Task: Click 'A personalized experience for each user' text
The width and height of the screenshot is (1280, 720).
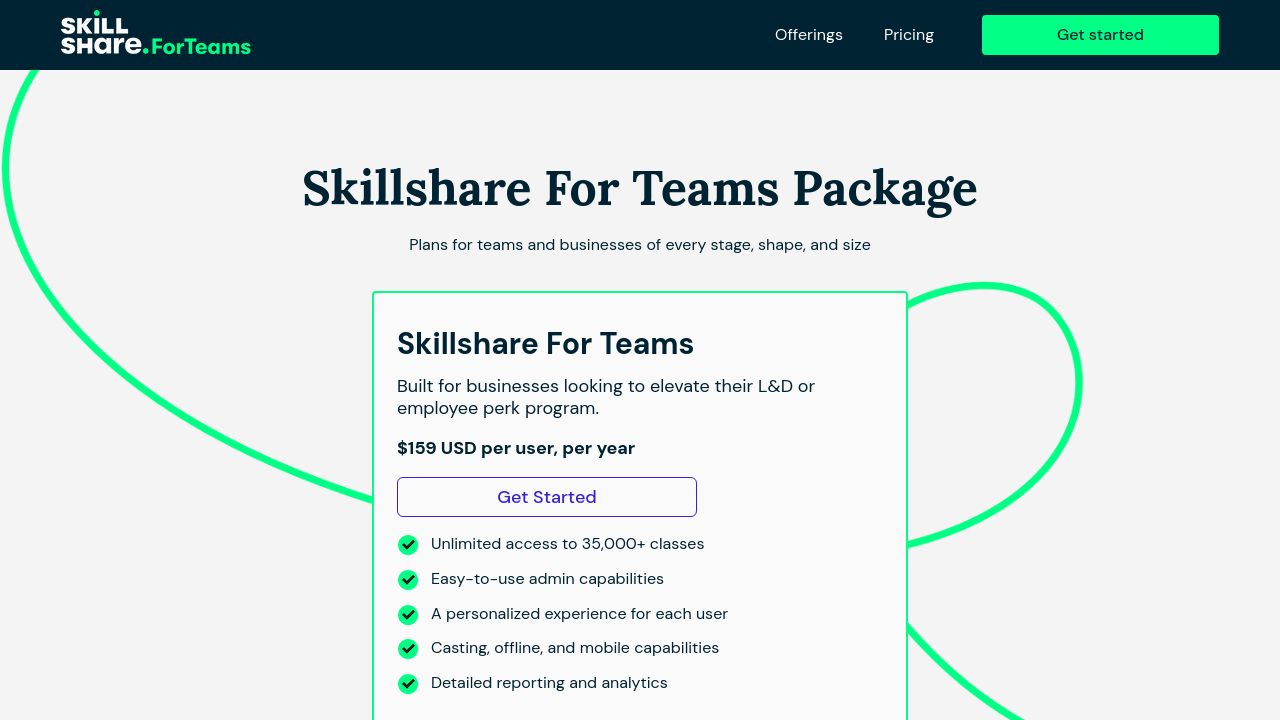Action: click(579, 614)
